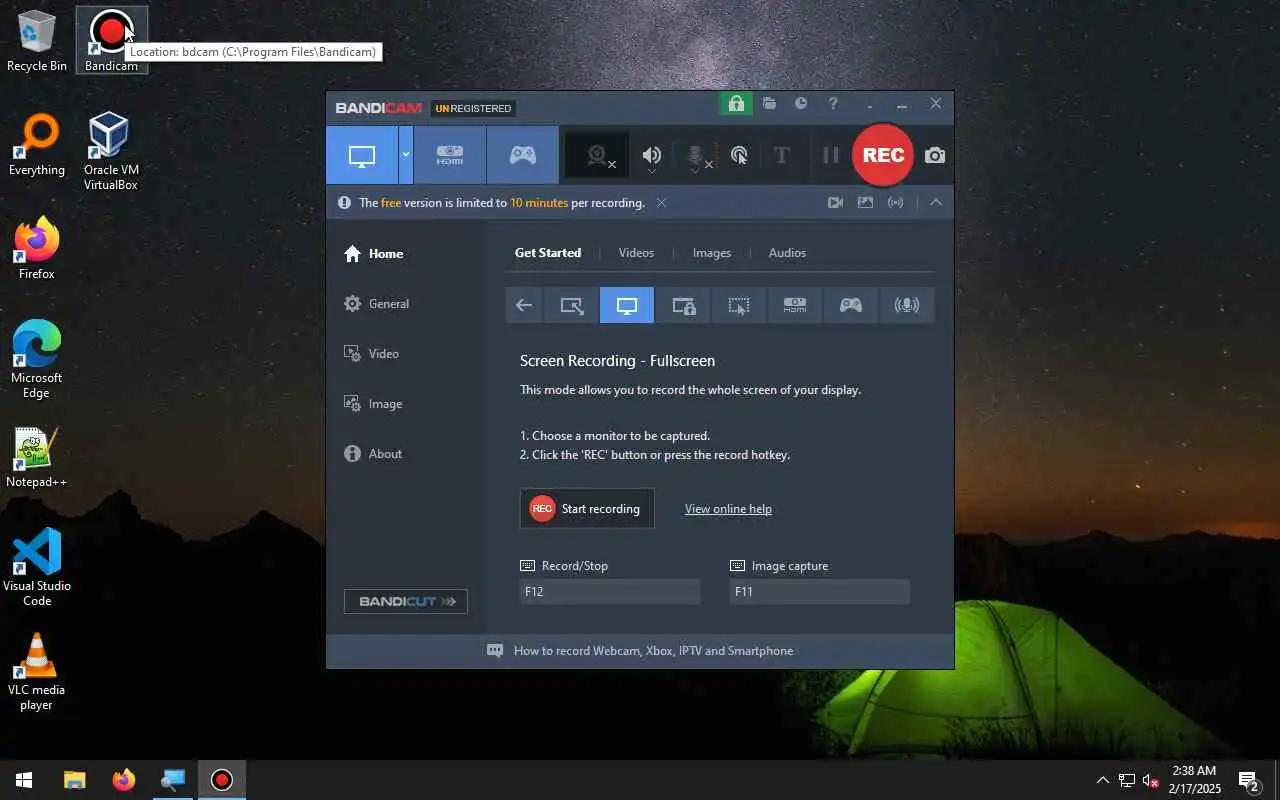1280x800 pixels.
Task: Toggle text overlay T icon
Action: (x=782, y=155)
